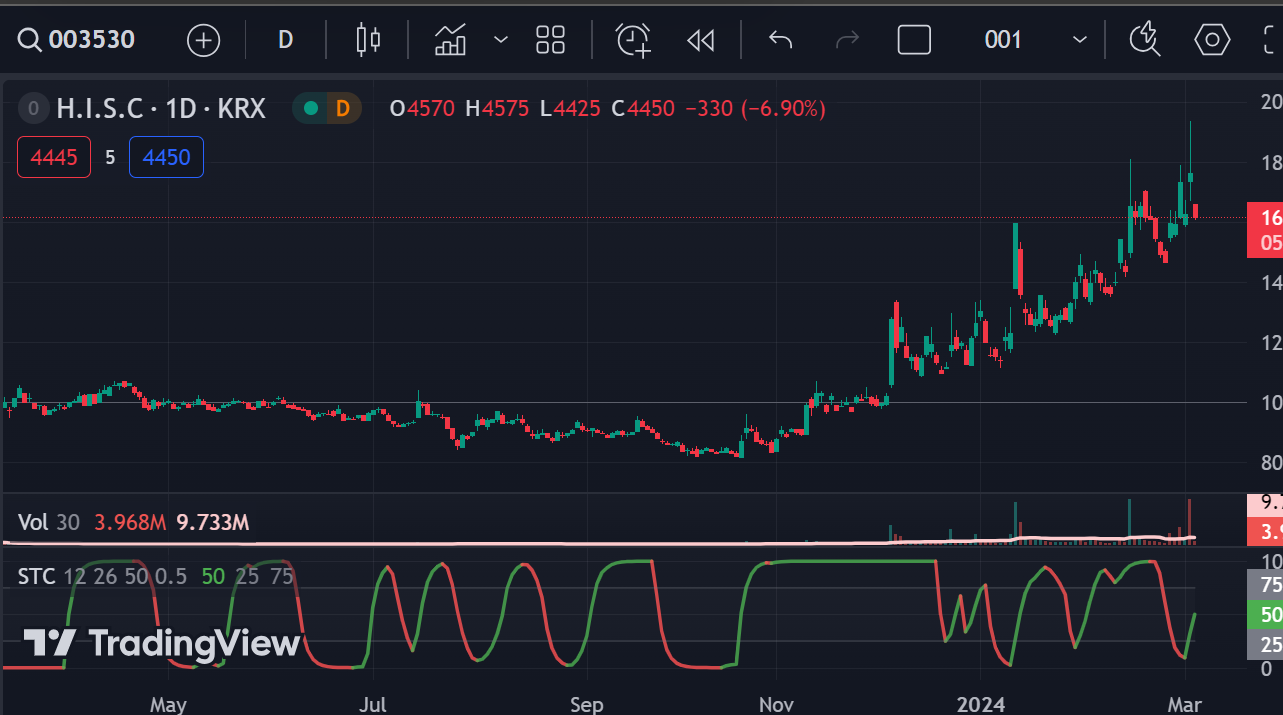Toggle the orange D data mode badge

point(343,109)
